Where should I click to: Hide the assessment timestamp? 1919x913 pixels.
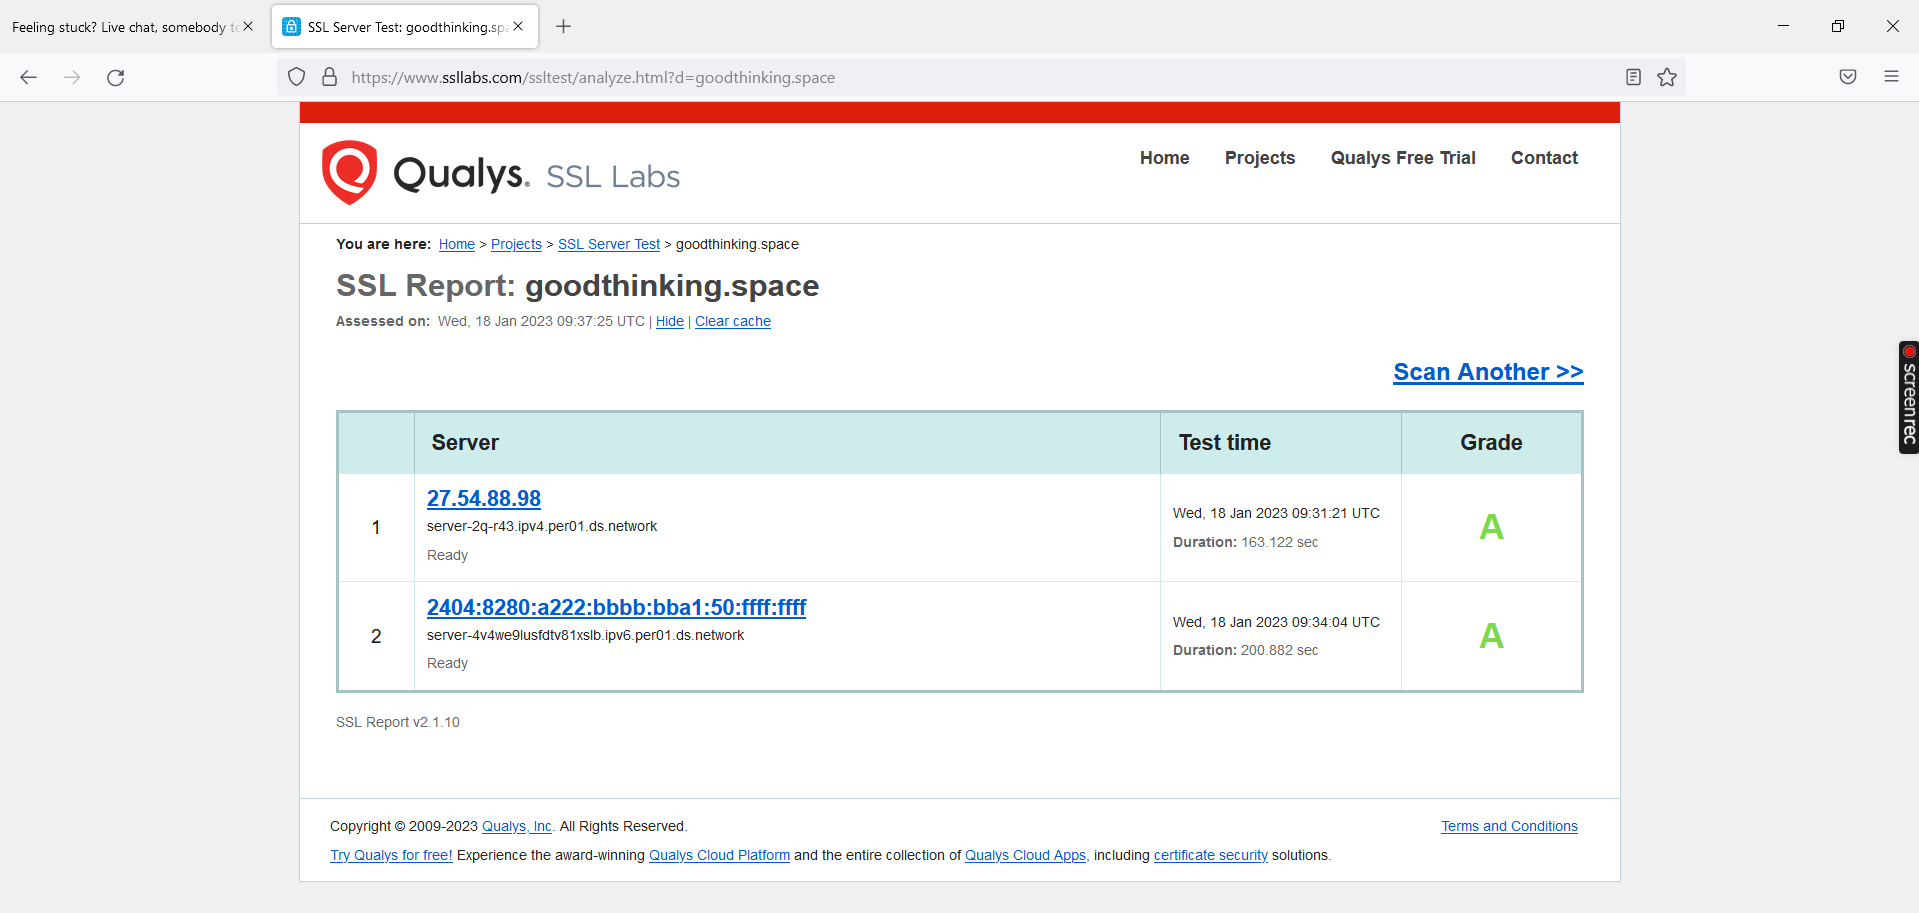[669, 321]
